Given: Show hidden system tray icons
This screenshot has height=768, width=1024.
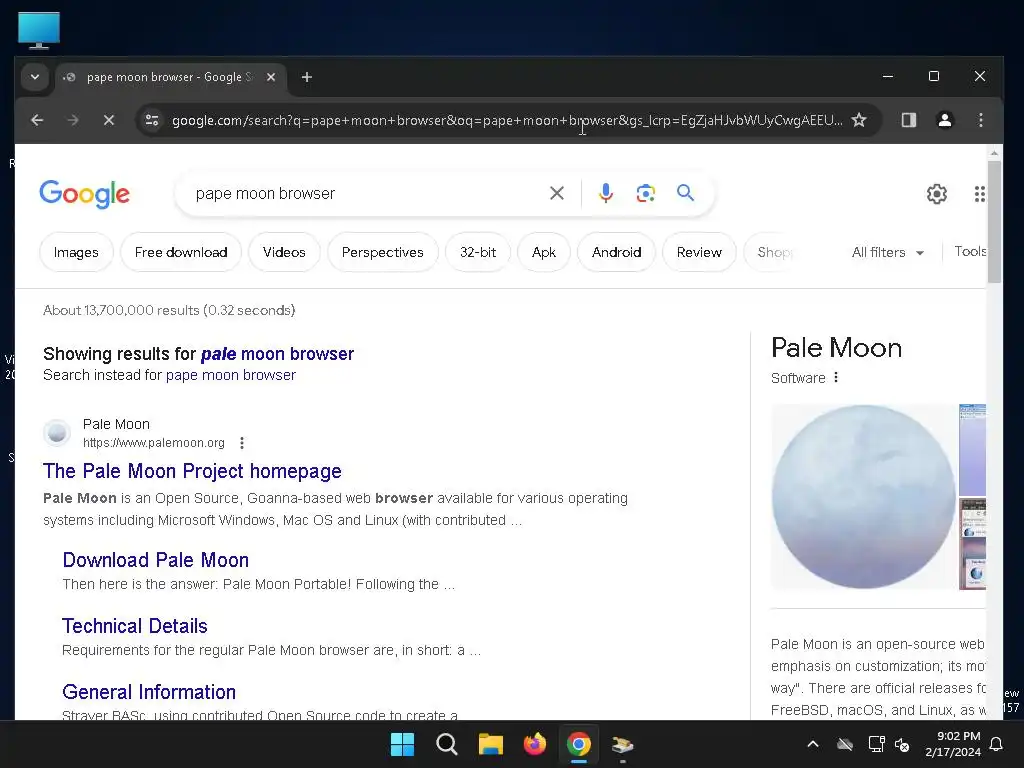Looking at the screenshot, I should 813,744.
